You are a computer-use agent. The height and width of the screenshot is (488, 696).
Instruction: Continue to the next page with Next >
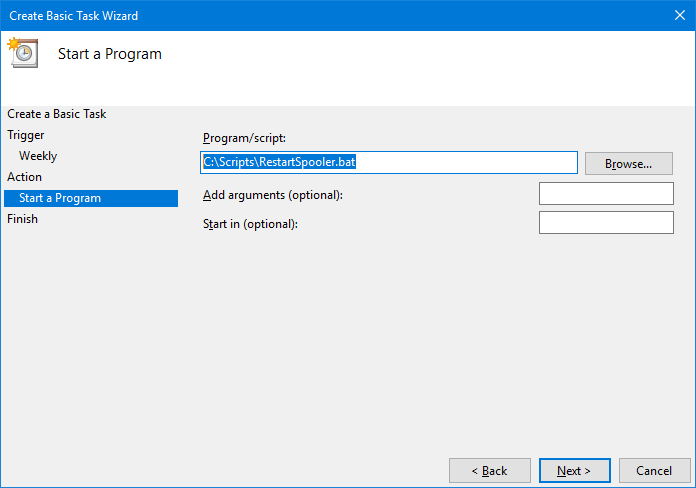574,470
